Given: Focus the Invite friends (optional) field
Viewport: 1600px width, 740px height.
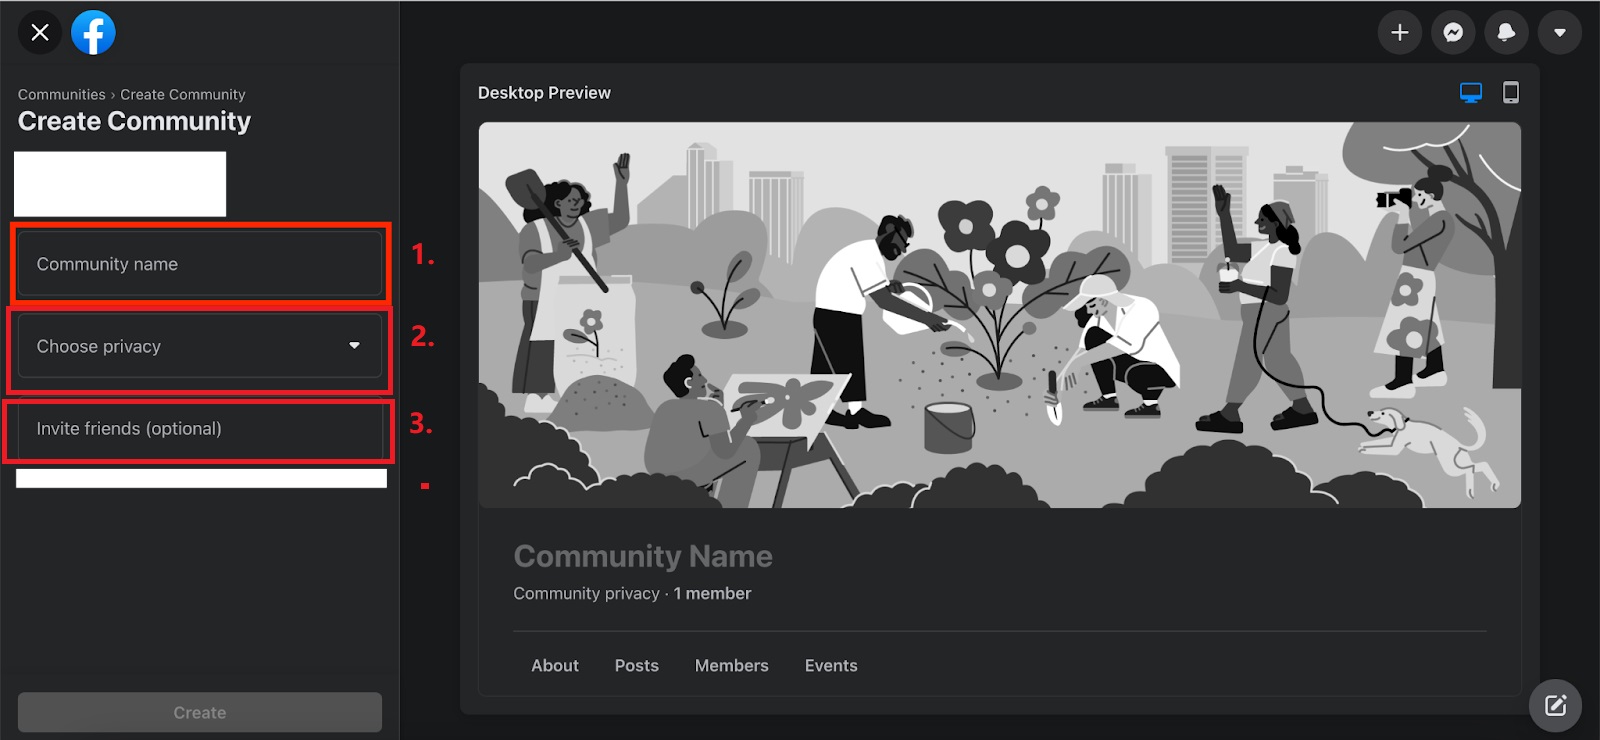Looking at the screenshot, I should coord(200,429).
